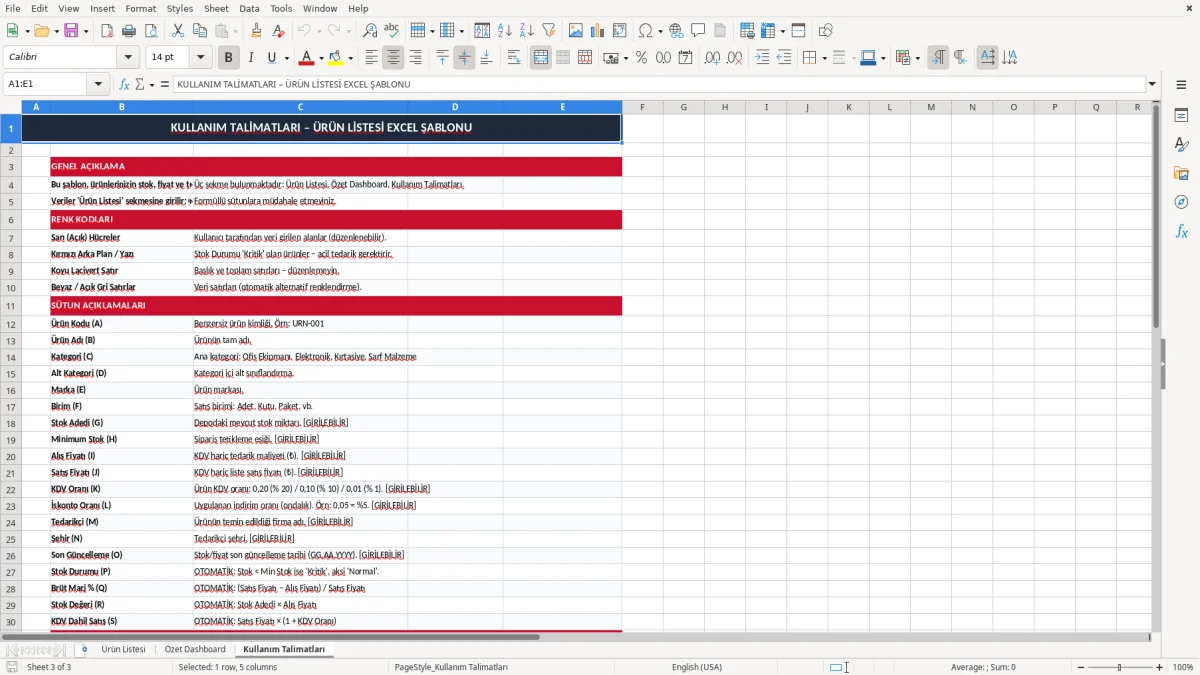This screenshot has height=675, width=1200.
Task: Click the formula input line
Action: coord(658,85)
